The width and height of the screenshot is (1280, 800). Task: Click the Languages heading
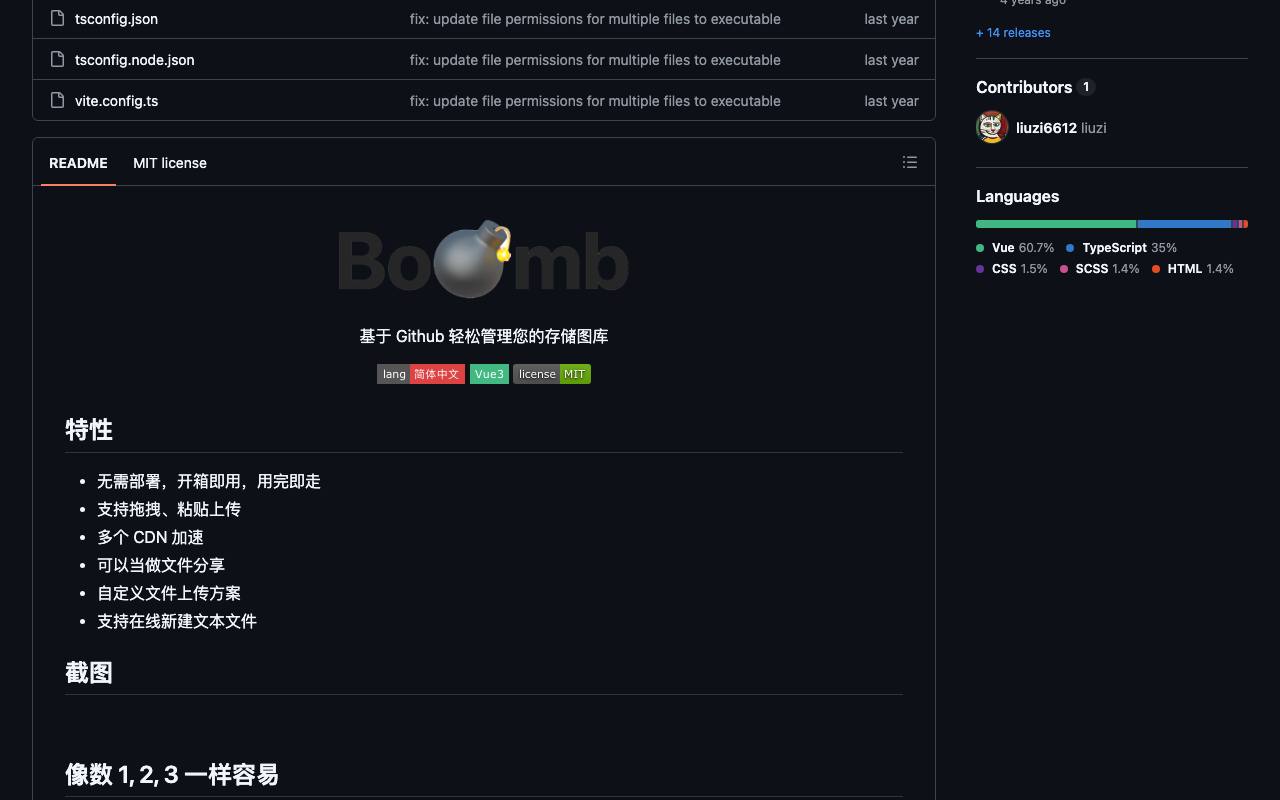[x=1017, y=196]
